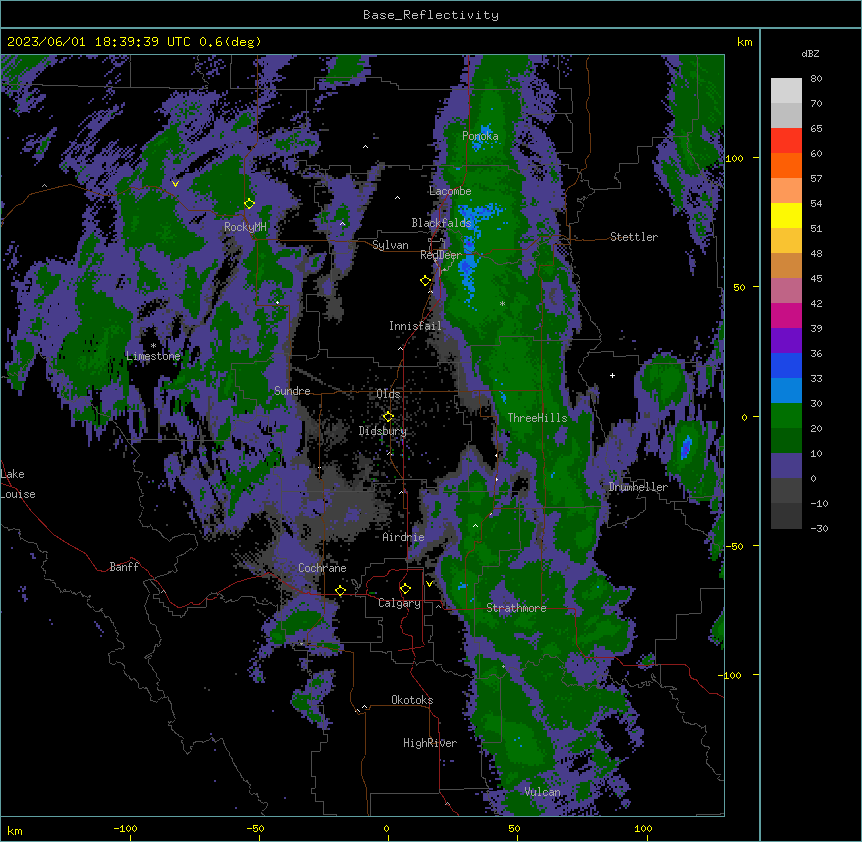
Task: Click the Sylvan label
Action: click(390, 245)
